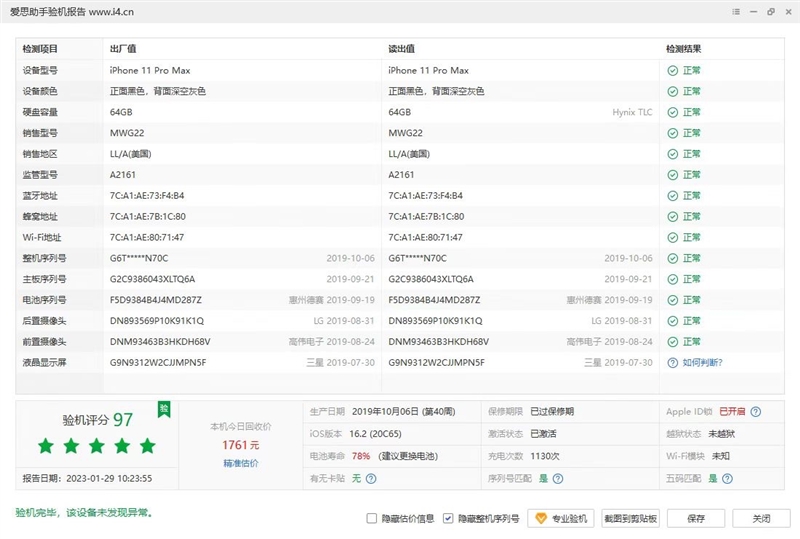The width and height of the screenshot is (800, 539).
Task: Click the help icon beside 有无卡贴
Action: coord(371,479)
